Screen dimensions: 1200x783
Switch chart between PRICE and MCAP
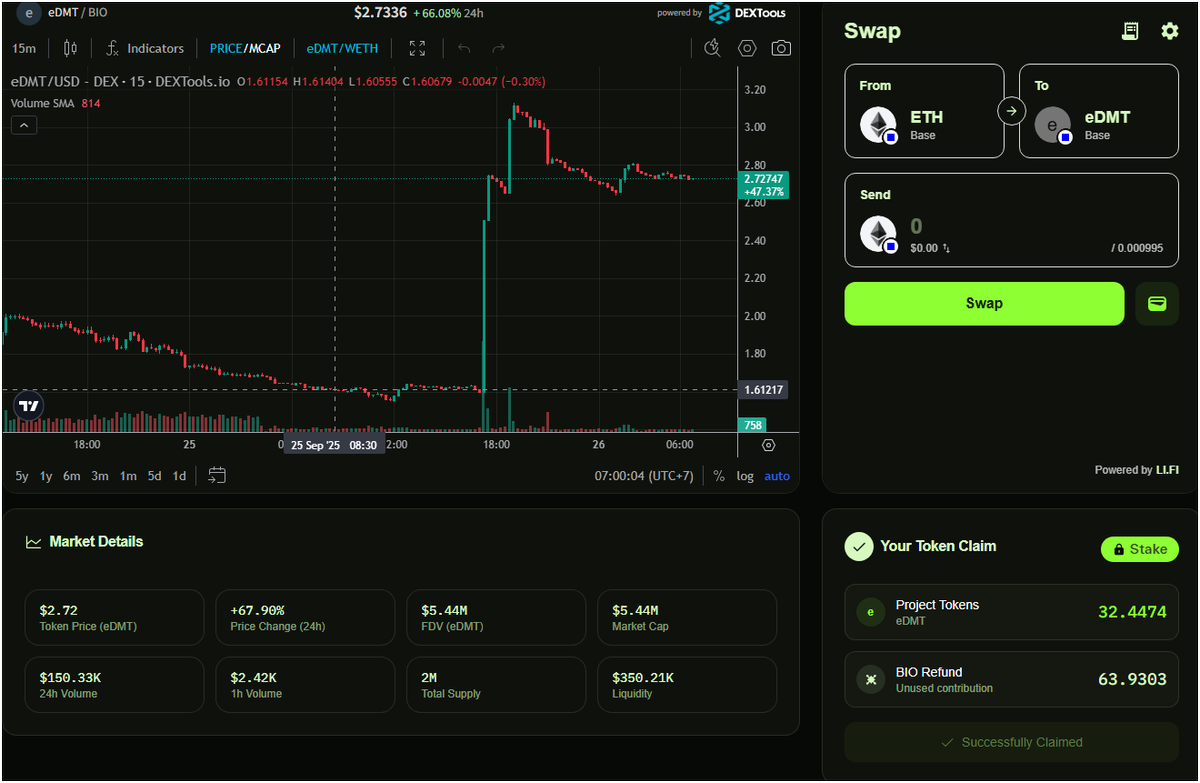click(245, 48)
